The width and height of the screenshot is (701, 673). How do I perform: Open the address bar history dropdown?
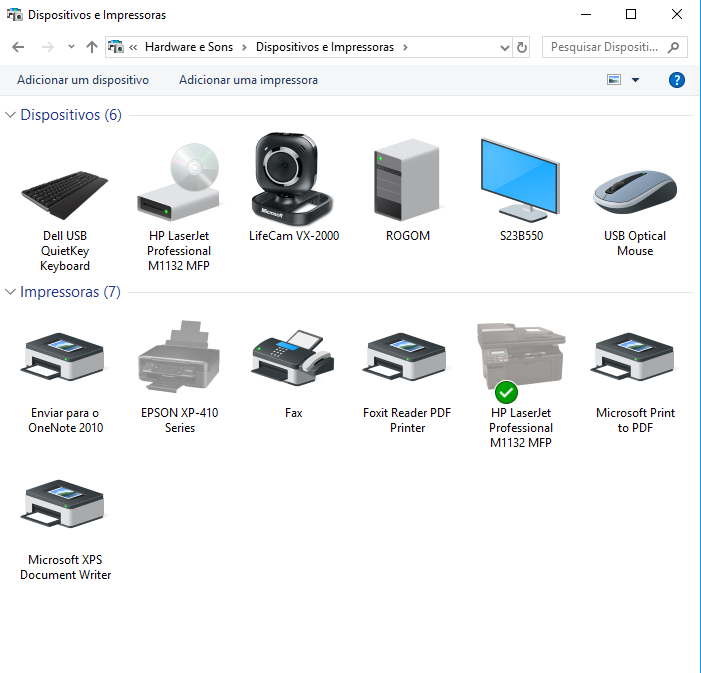coord(505,47)
